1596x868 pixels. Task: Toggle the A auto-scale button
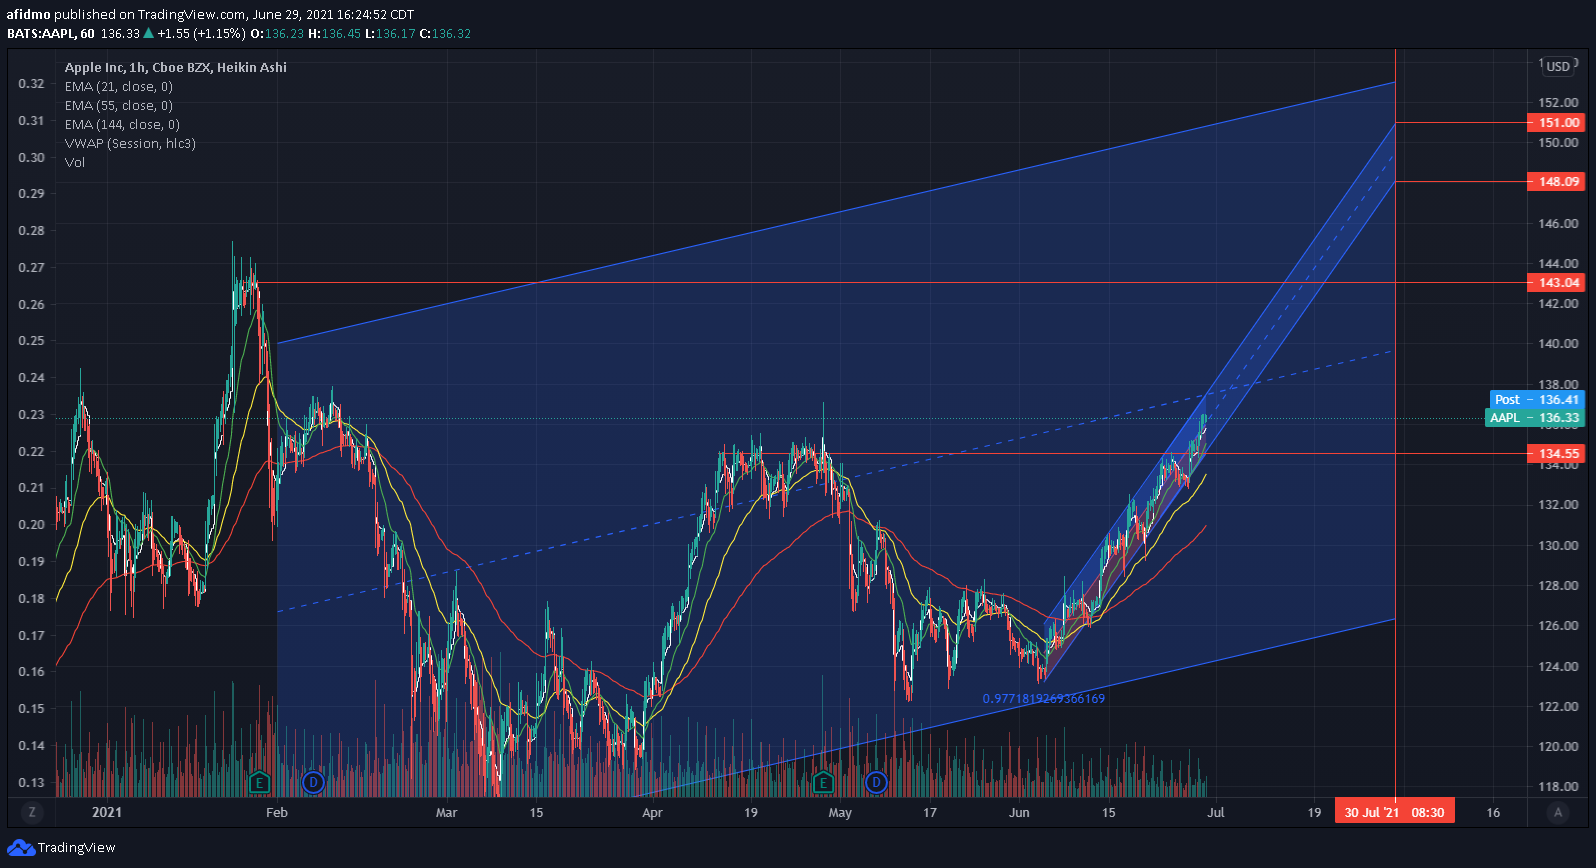click(1557, 812)
